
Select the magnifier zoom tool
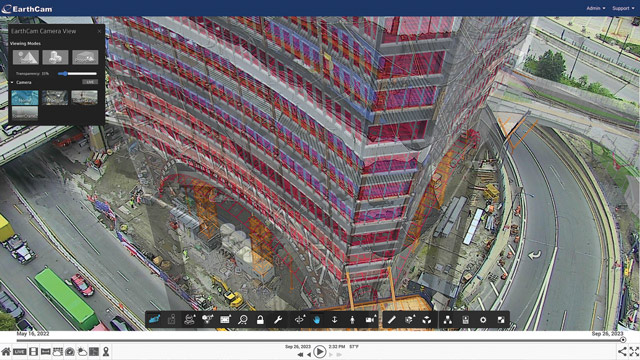[x=243, y=320]
